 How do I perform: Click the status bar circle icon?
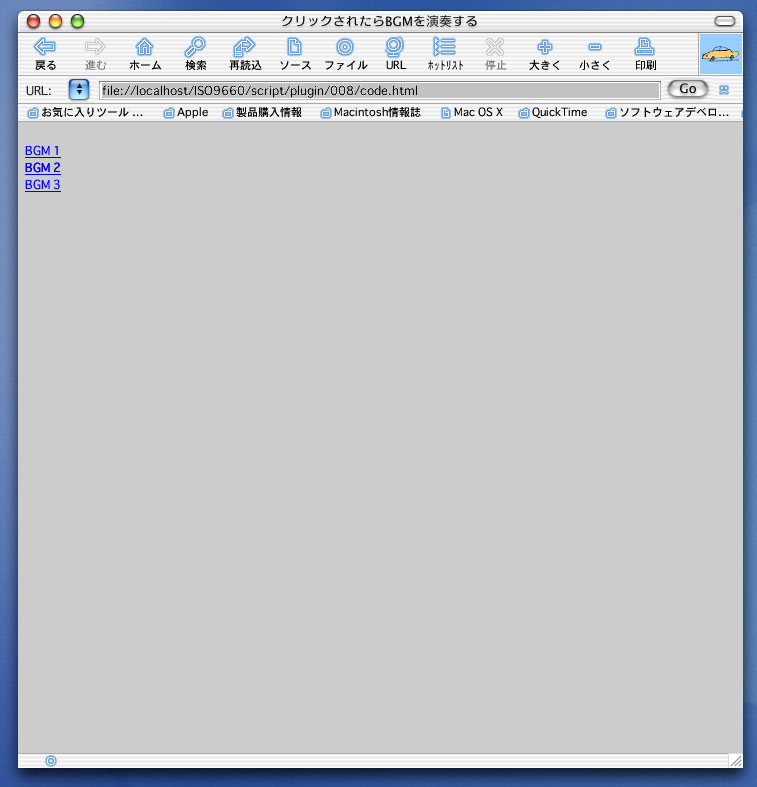[51, 761]
